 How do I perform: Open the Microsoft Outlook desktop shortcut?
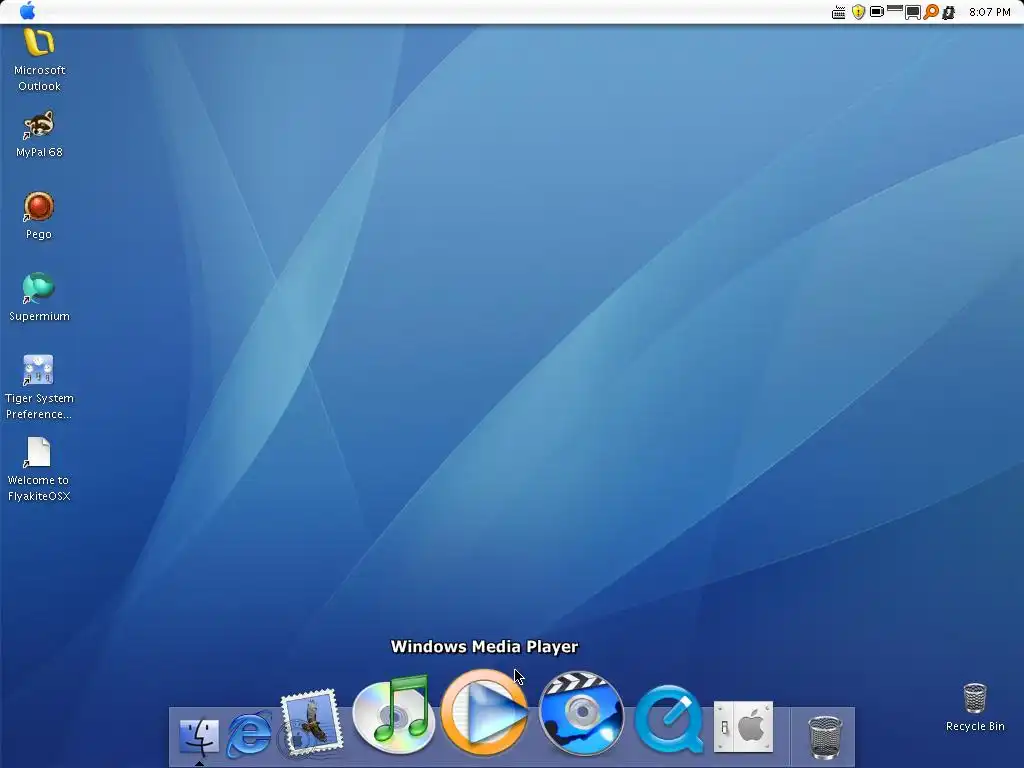(x=39, y=42)
